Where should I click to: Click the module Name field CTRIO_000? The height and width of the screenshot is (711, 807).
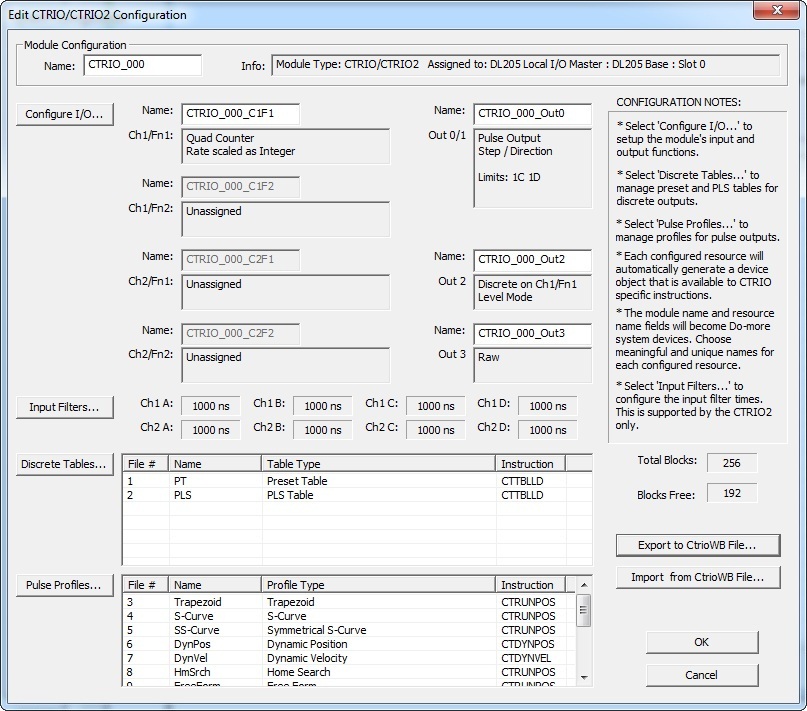142,65
